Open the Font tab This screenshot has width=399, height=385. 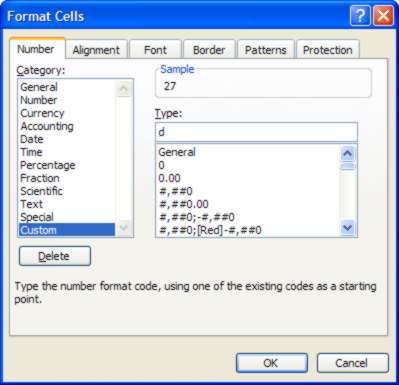155,50
